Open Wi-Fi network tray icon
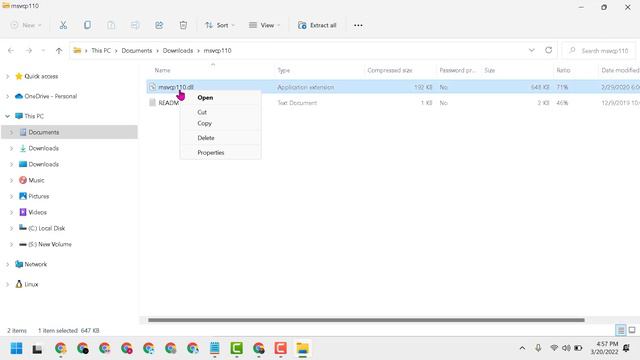640x360 pixels. tap(554, 348)
